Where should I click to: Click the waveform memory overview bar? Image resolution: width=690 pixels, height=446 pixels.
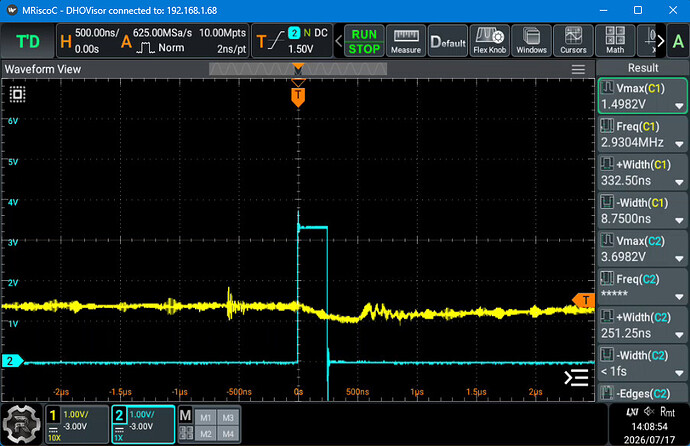coord(298,69)
